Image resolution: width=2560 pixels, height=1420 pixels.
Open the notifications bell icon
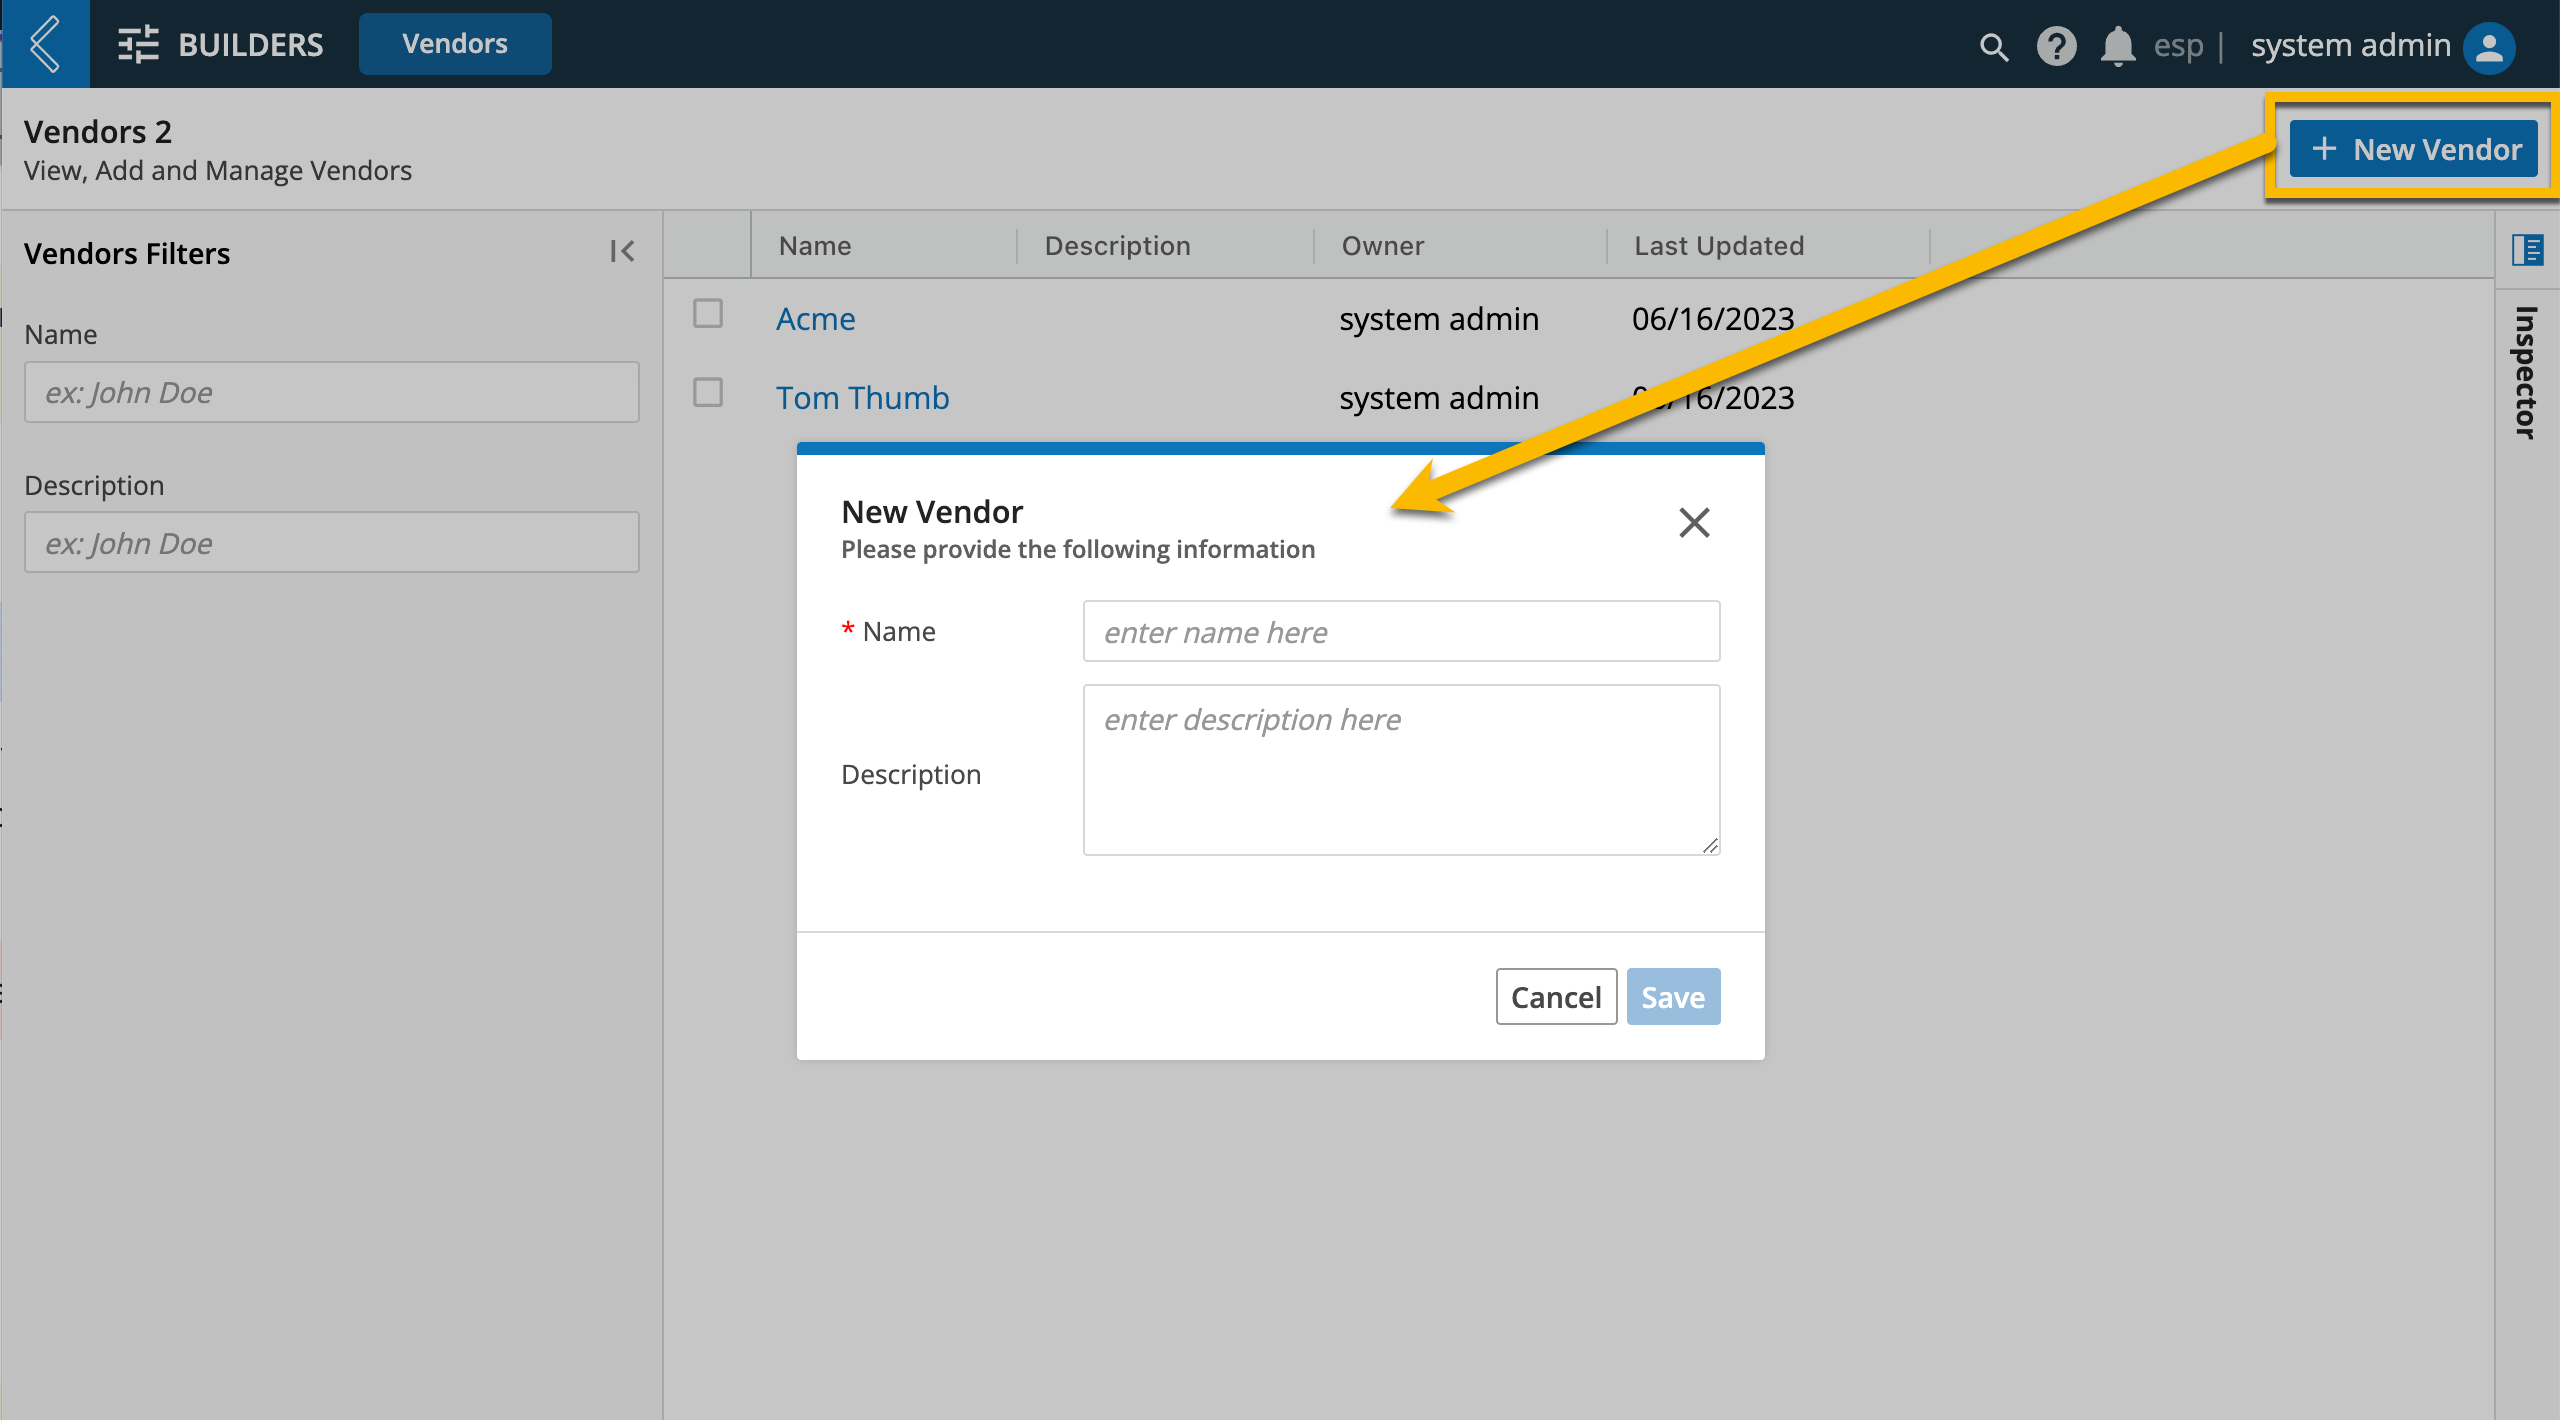point(2117,46)
